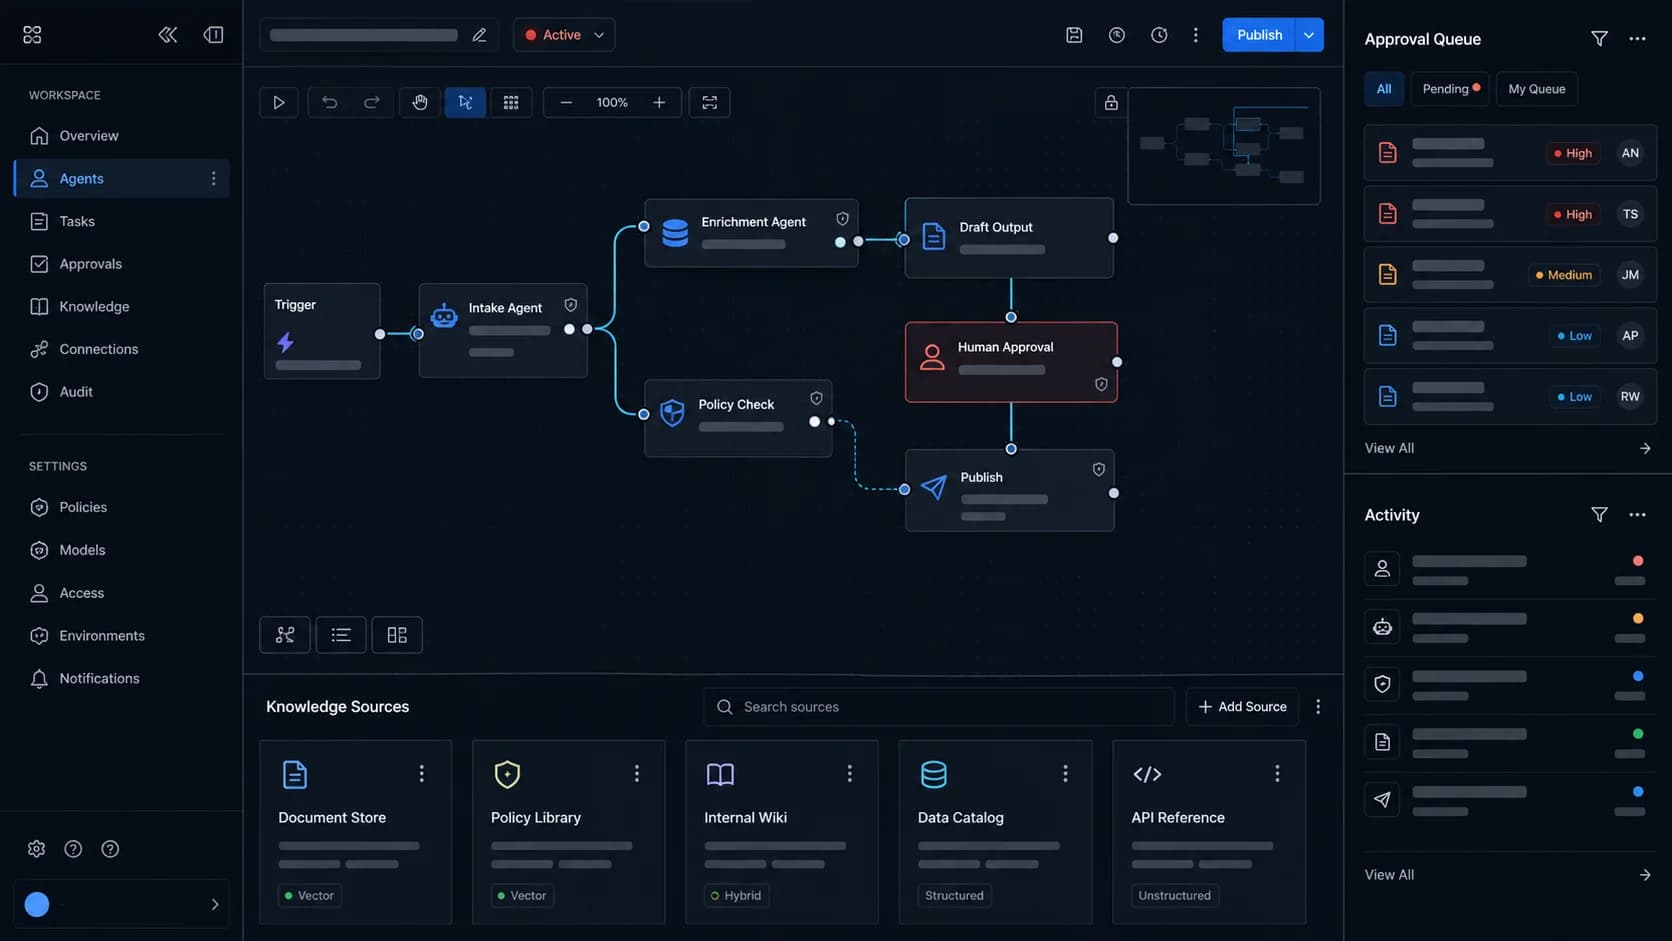Run the workflow with play icon

click(x=279, y=102)
